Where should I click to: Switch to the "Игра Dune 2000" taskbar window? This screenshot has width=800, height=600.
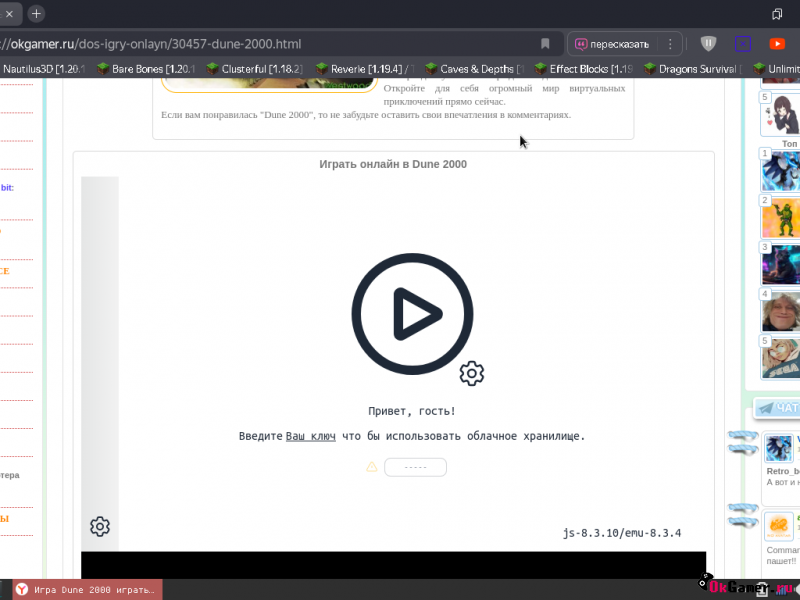[x=88, y=590]
